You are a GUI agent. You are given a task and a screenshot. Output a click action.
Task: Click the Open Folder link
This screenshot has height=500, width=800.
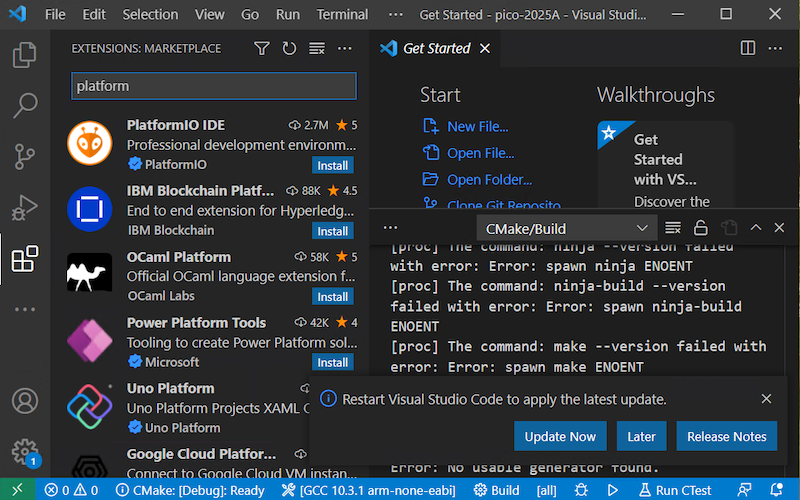click(x=489, y=180)
